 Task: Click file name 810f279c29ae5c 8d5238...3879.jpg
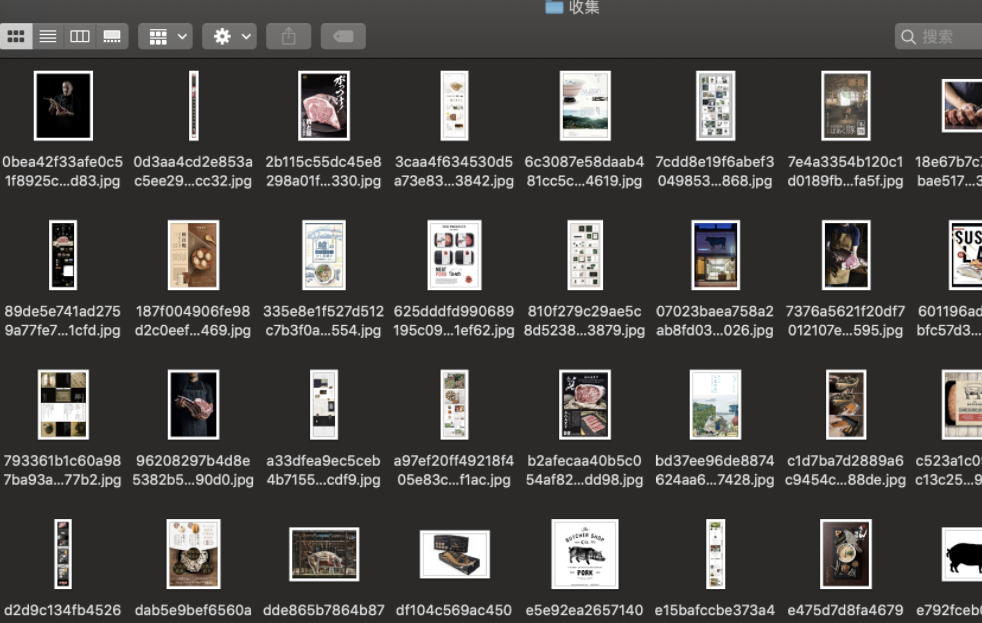click(584, 321)
